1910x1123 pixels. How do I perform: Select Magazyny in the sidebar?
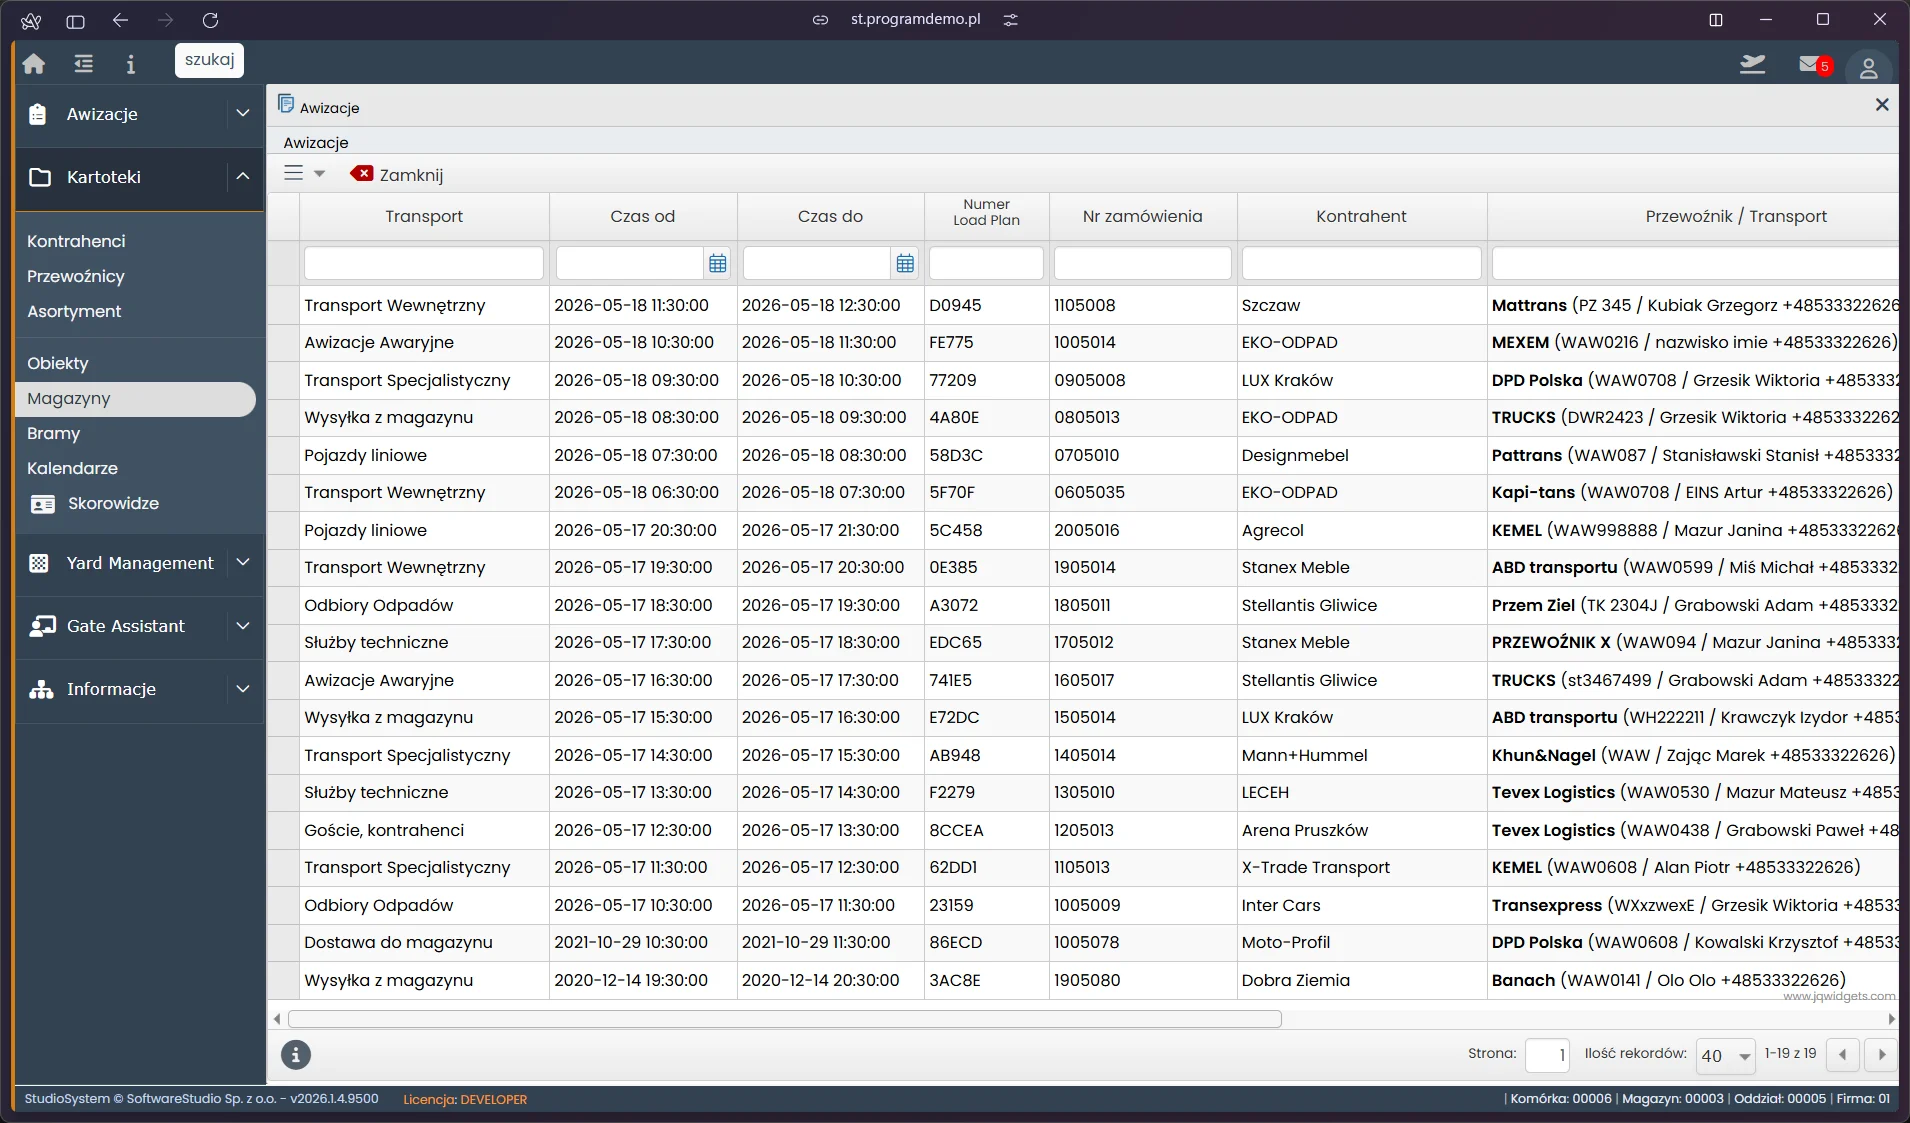pos(135,398)
